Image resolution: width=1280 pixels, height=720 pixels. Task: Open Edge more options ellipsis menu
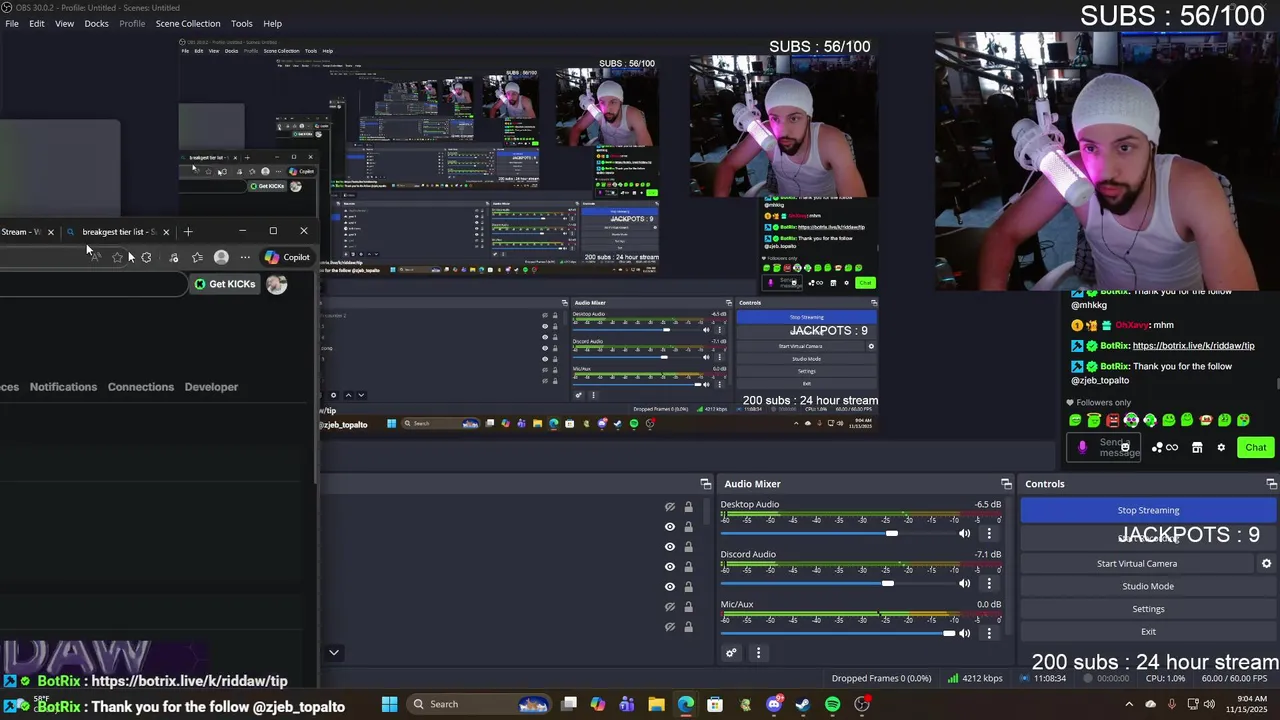[245, 257]
